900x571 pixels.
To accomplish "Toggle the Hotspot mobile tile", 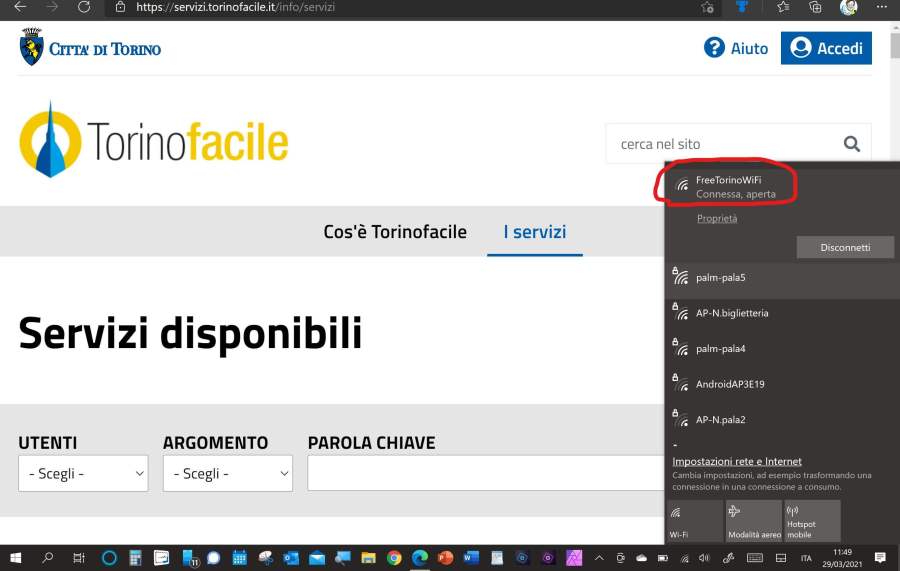I will [x=811, y=521].
